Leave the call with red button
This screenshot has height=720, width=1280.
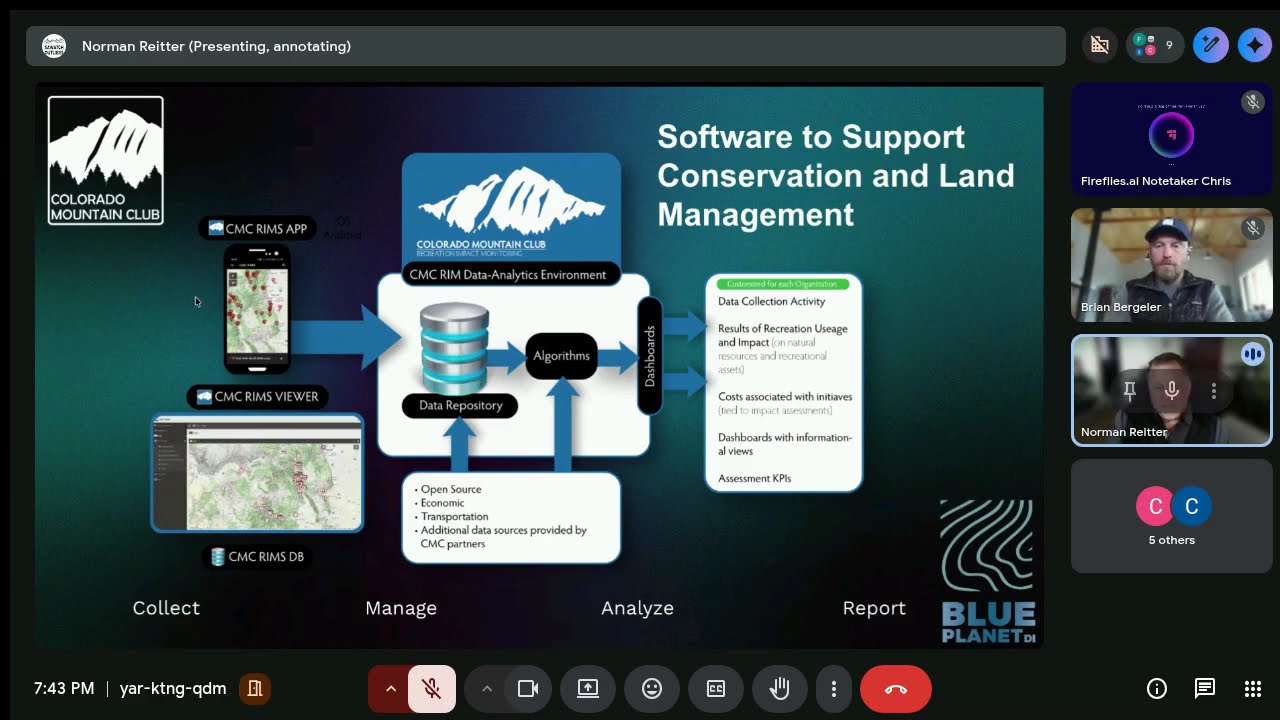[x=896, y=688]
